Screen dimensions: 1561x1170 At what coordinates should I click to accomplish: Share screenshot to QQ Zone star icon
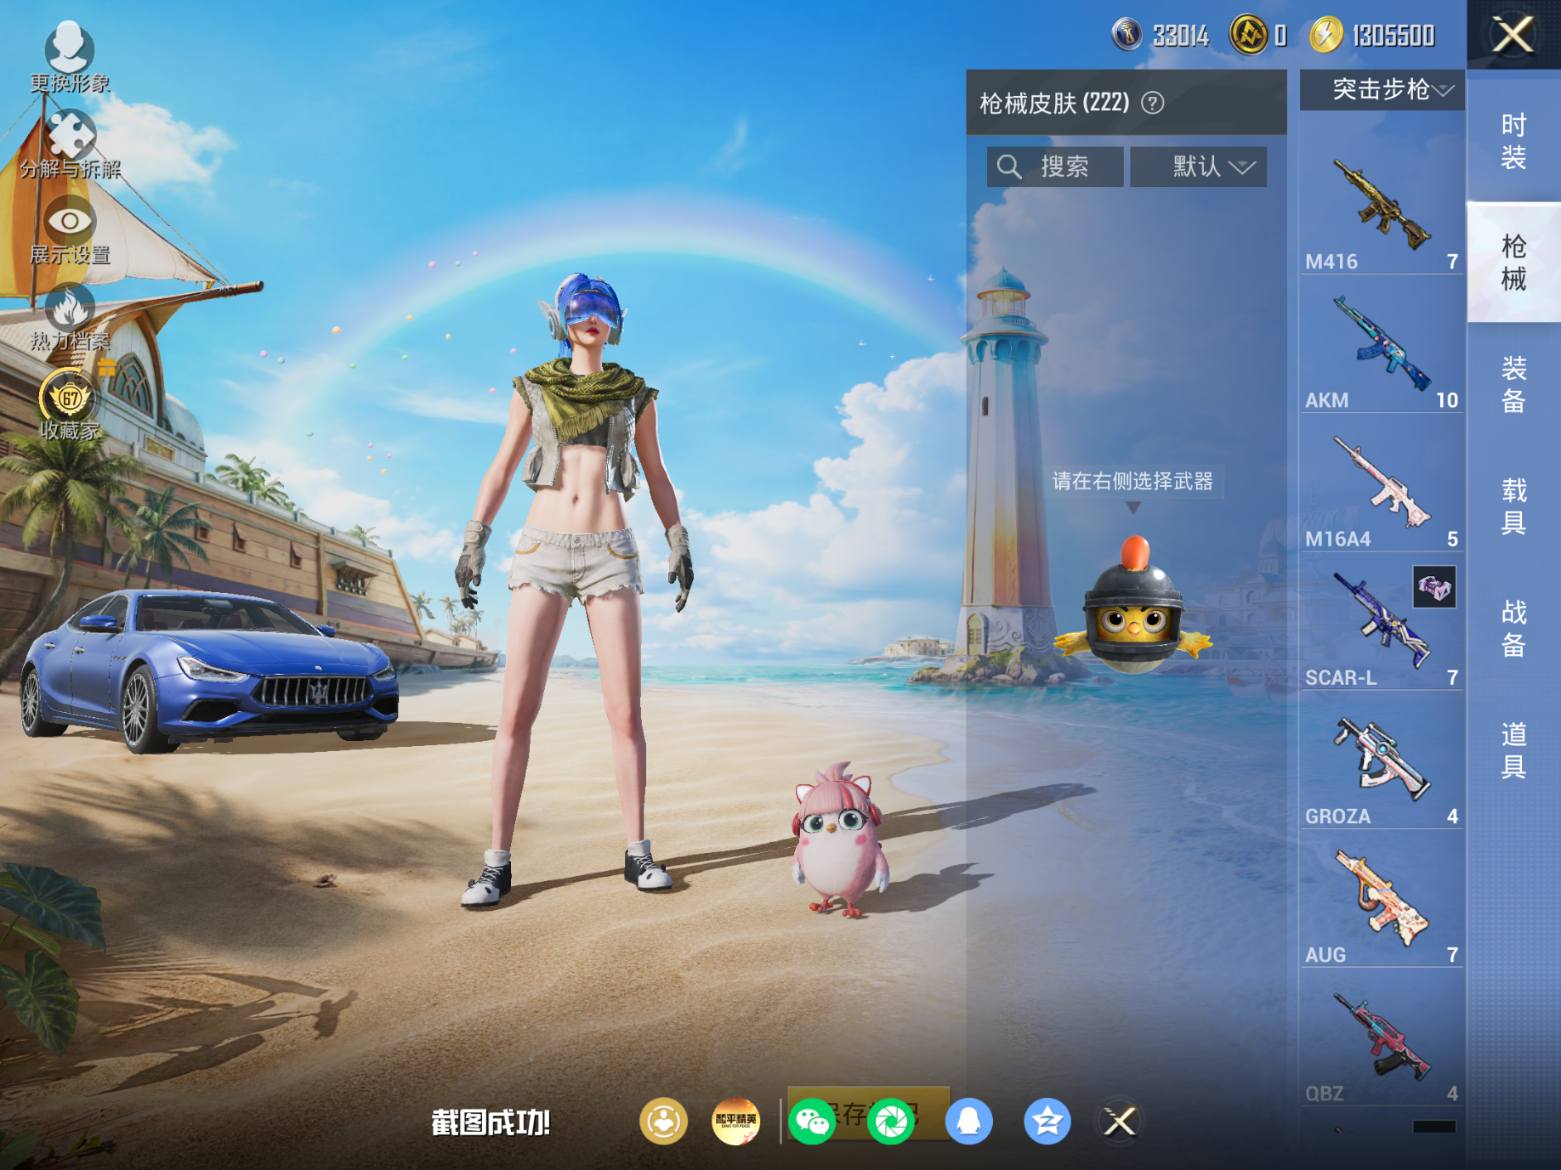click(x=1047, y=1121)
